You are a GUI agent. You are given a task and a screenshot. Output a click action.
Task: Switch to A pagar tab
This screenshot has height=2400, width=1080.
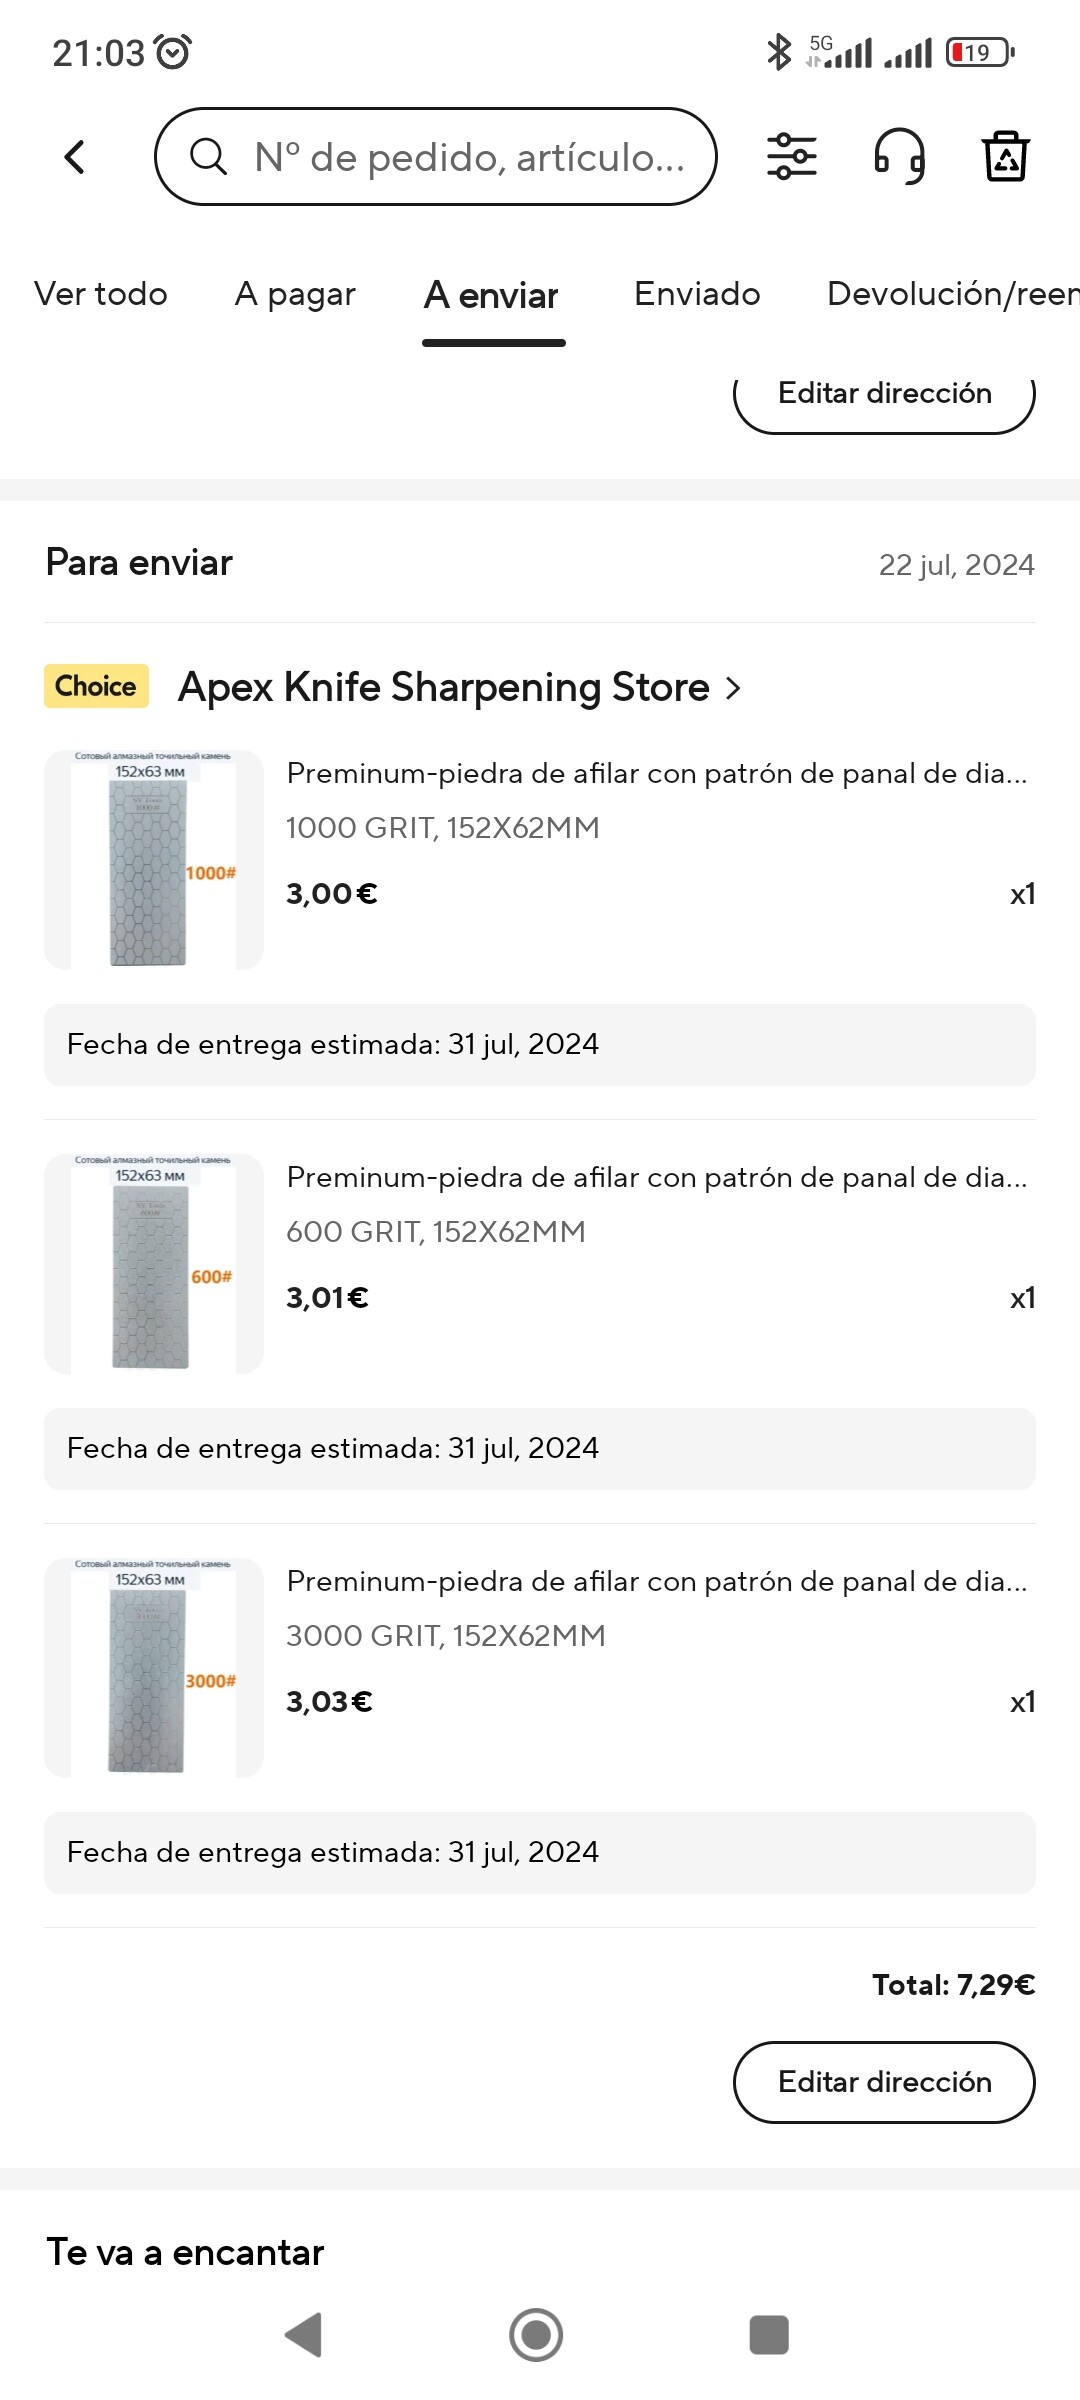point(295,294)
